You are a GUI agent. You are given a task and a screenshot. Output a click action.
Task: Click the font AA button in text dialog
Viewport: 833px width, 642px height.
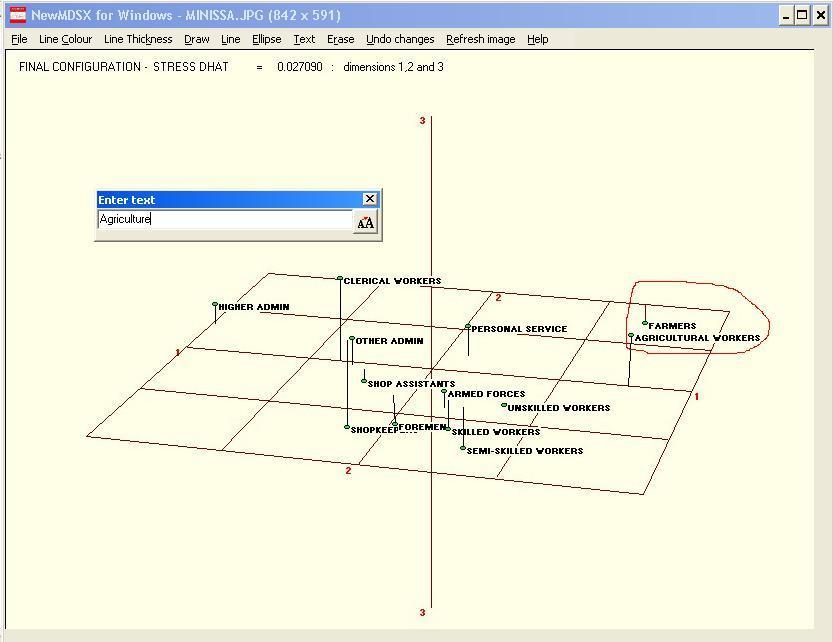click(x=365, y=223)
